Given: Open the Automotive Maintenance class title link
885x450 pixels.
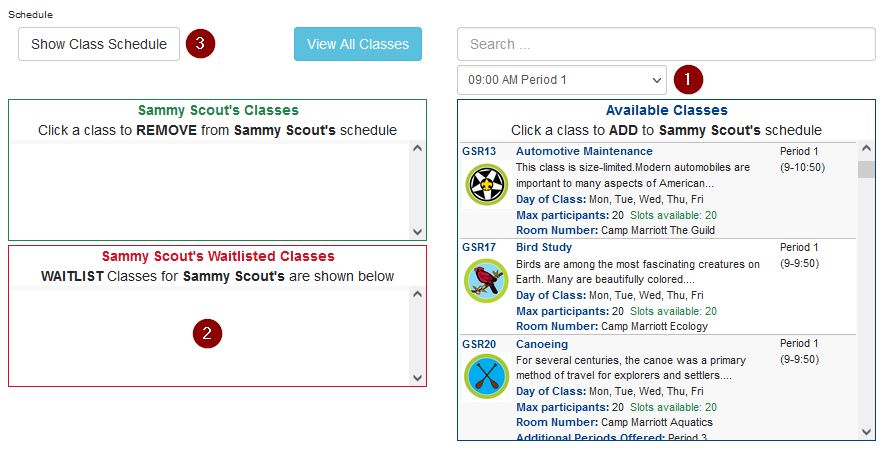Looking at the screenshot, I should (584, 151).
